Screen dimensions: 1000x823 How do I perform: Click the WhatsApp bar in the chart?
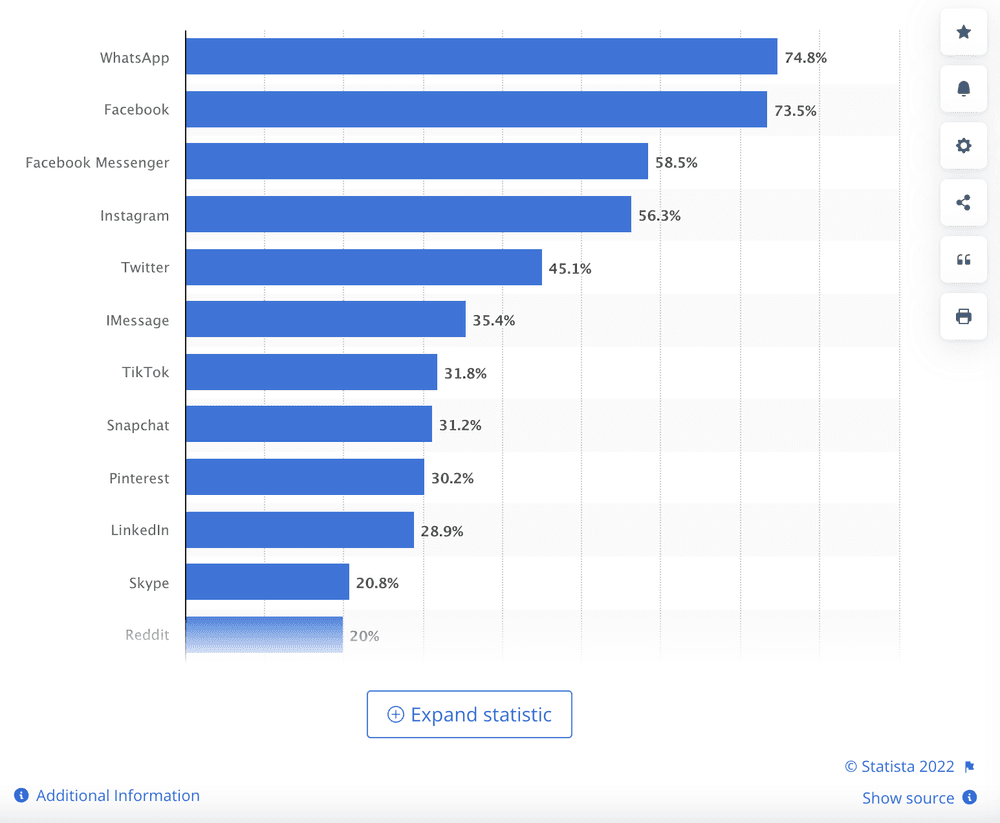pyautogui.click(x=480, y=57)
